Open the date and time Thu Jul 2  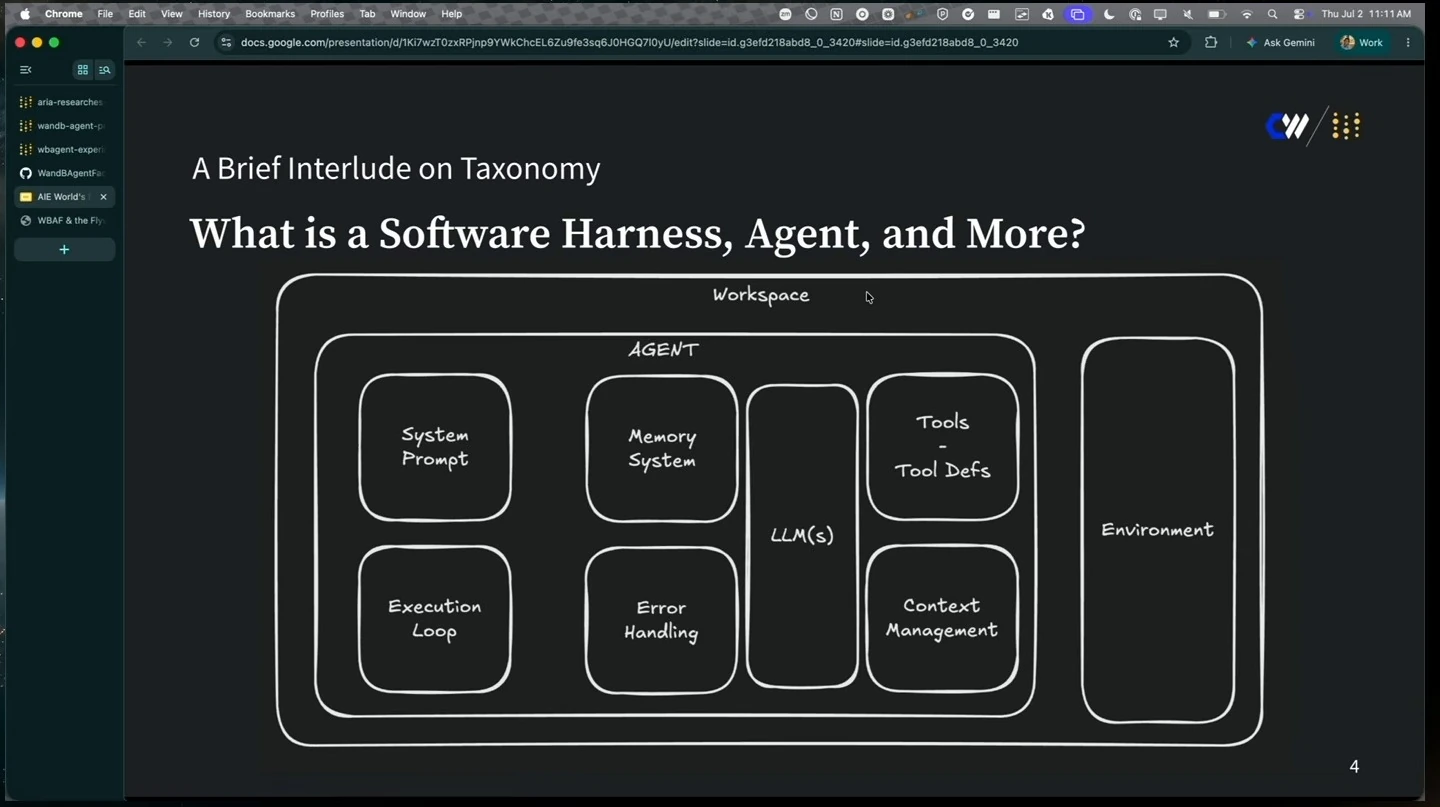[1366, 14]
